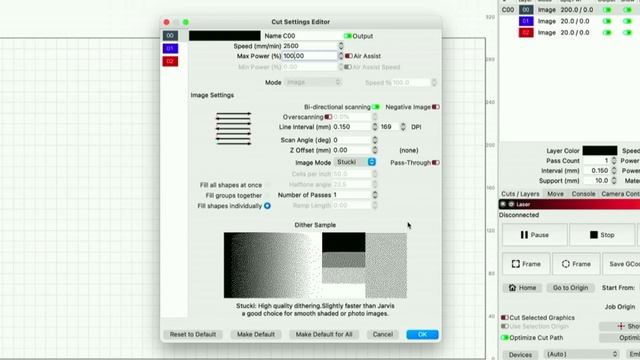Image resolution: width=640 pixels, height=360 pixels.
Task: Adjust the DPI stepper arrows
Action: click(403, 127)
